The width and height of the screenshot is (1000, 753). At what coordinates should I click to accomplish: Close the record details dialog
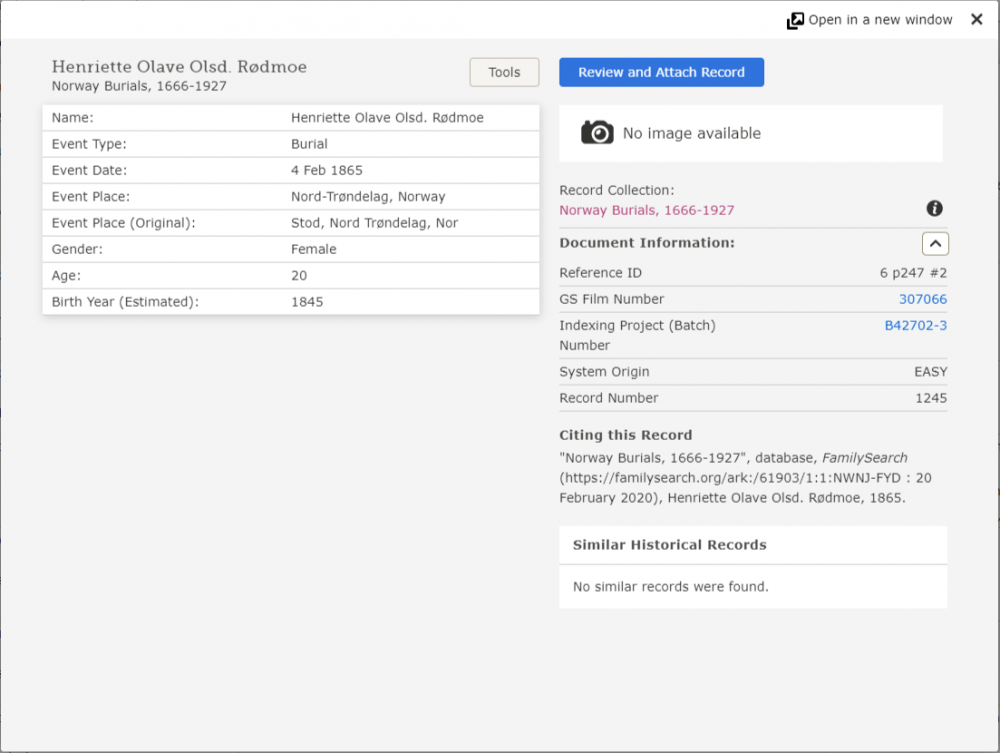coord(976,20)
